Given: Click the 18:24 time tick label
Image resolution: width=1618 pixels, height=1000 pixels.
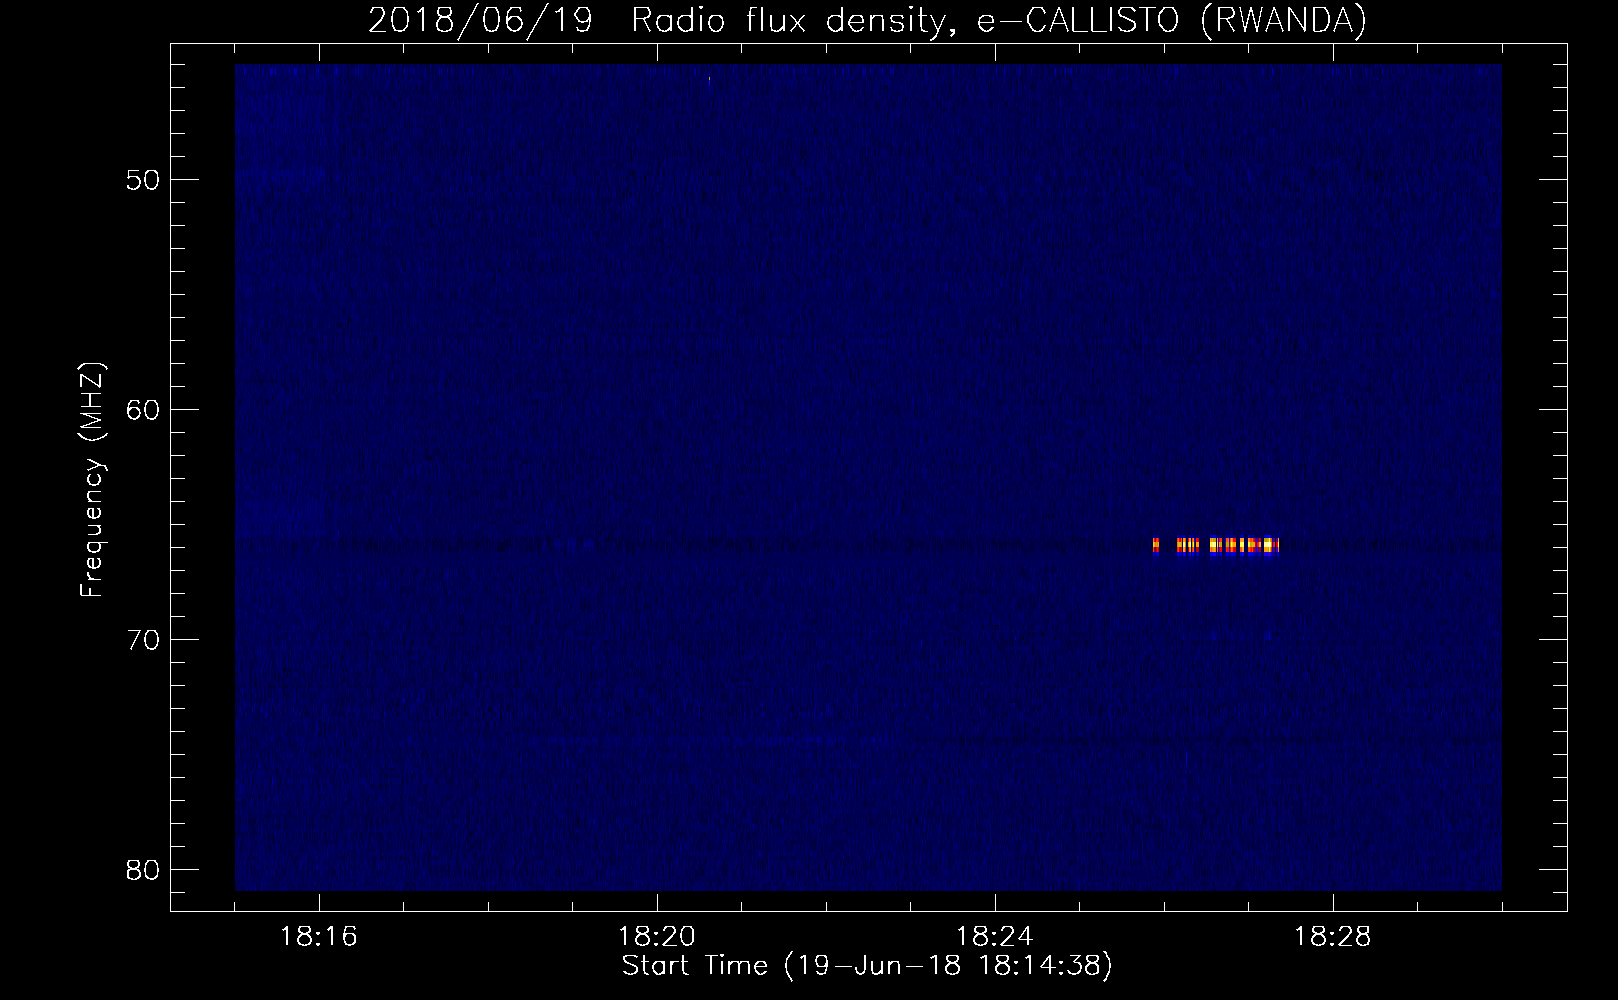Looking at the screenshot, I should pos(995,937).
